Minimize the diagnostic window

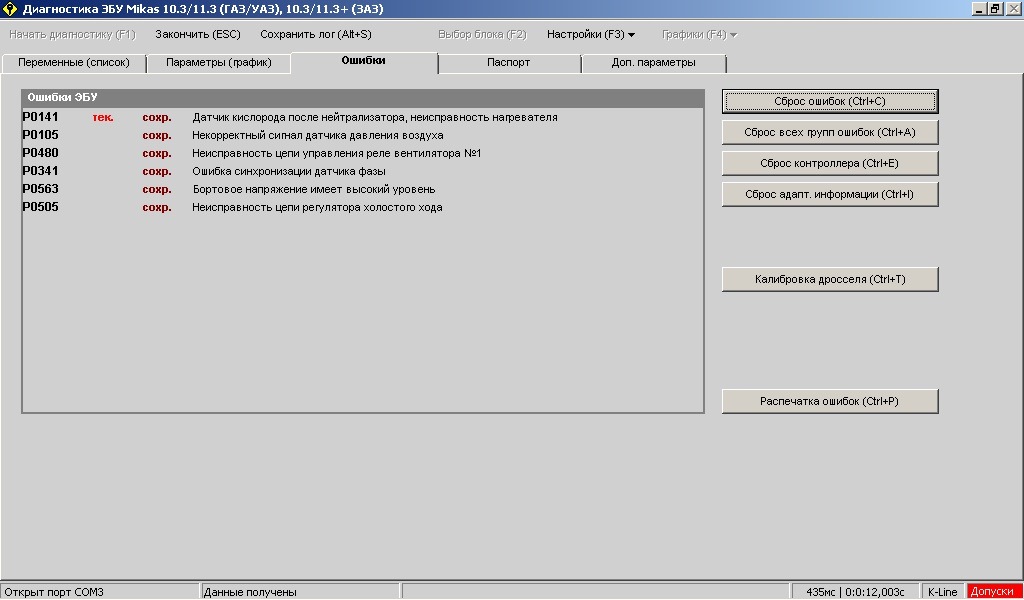point(980,9)
